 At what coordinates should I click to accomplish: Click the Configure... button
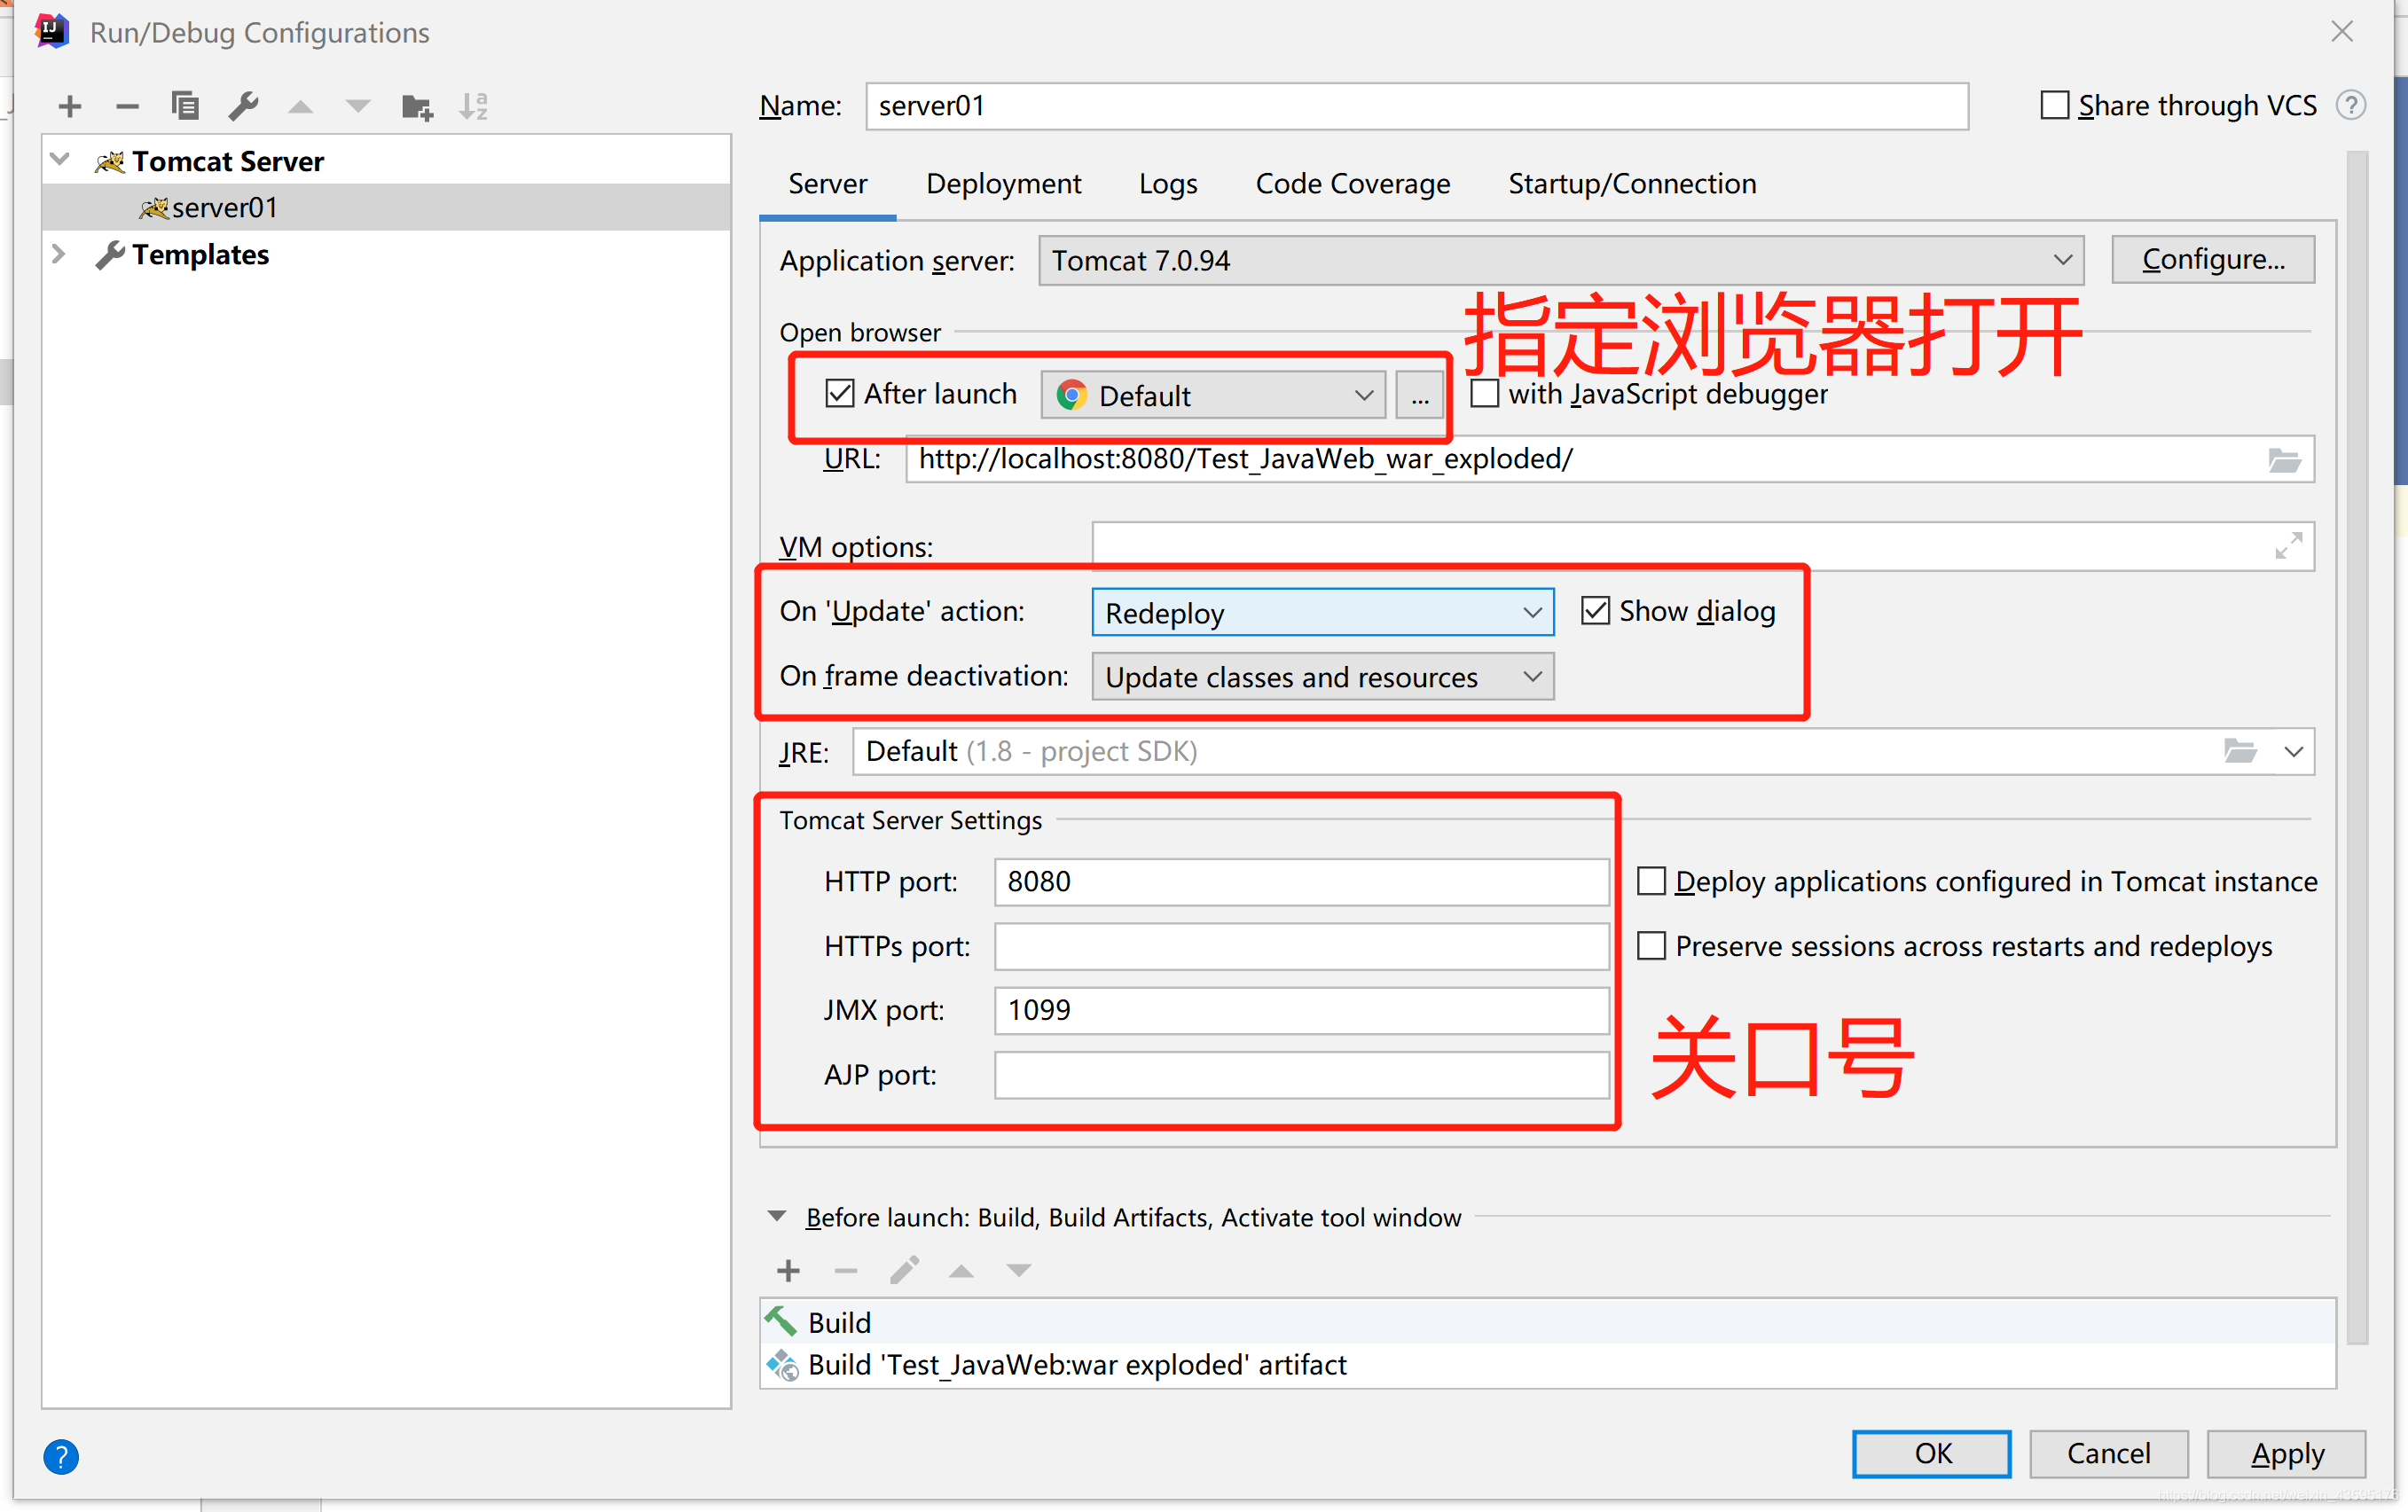tap(2213, 259)
